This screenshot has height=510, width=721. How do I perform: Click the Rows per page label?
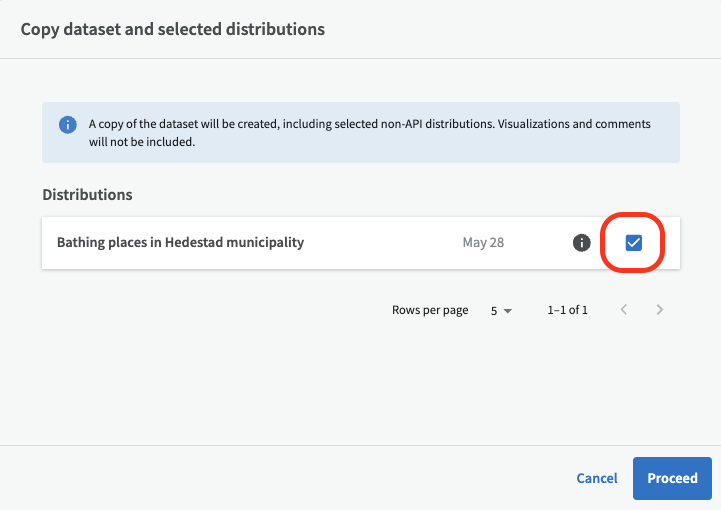[x=430, y=310]
